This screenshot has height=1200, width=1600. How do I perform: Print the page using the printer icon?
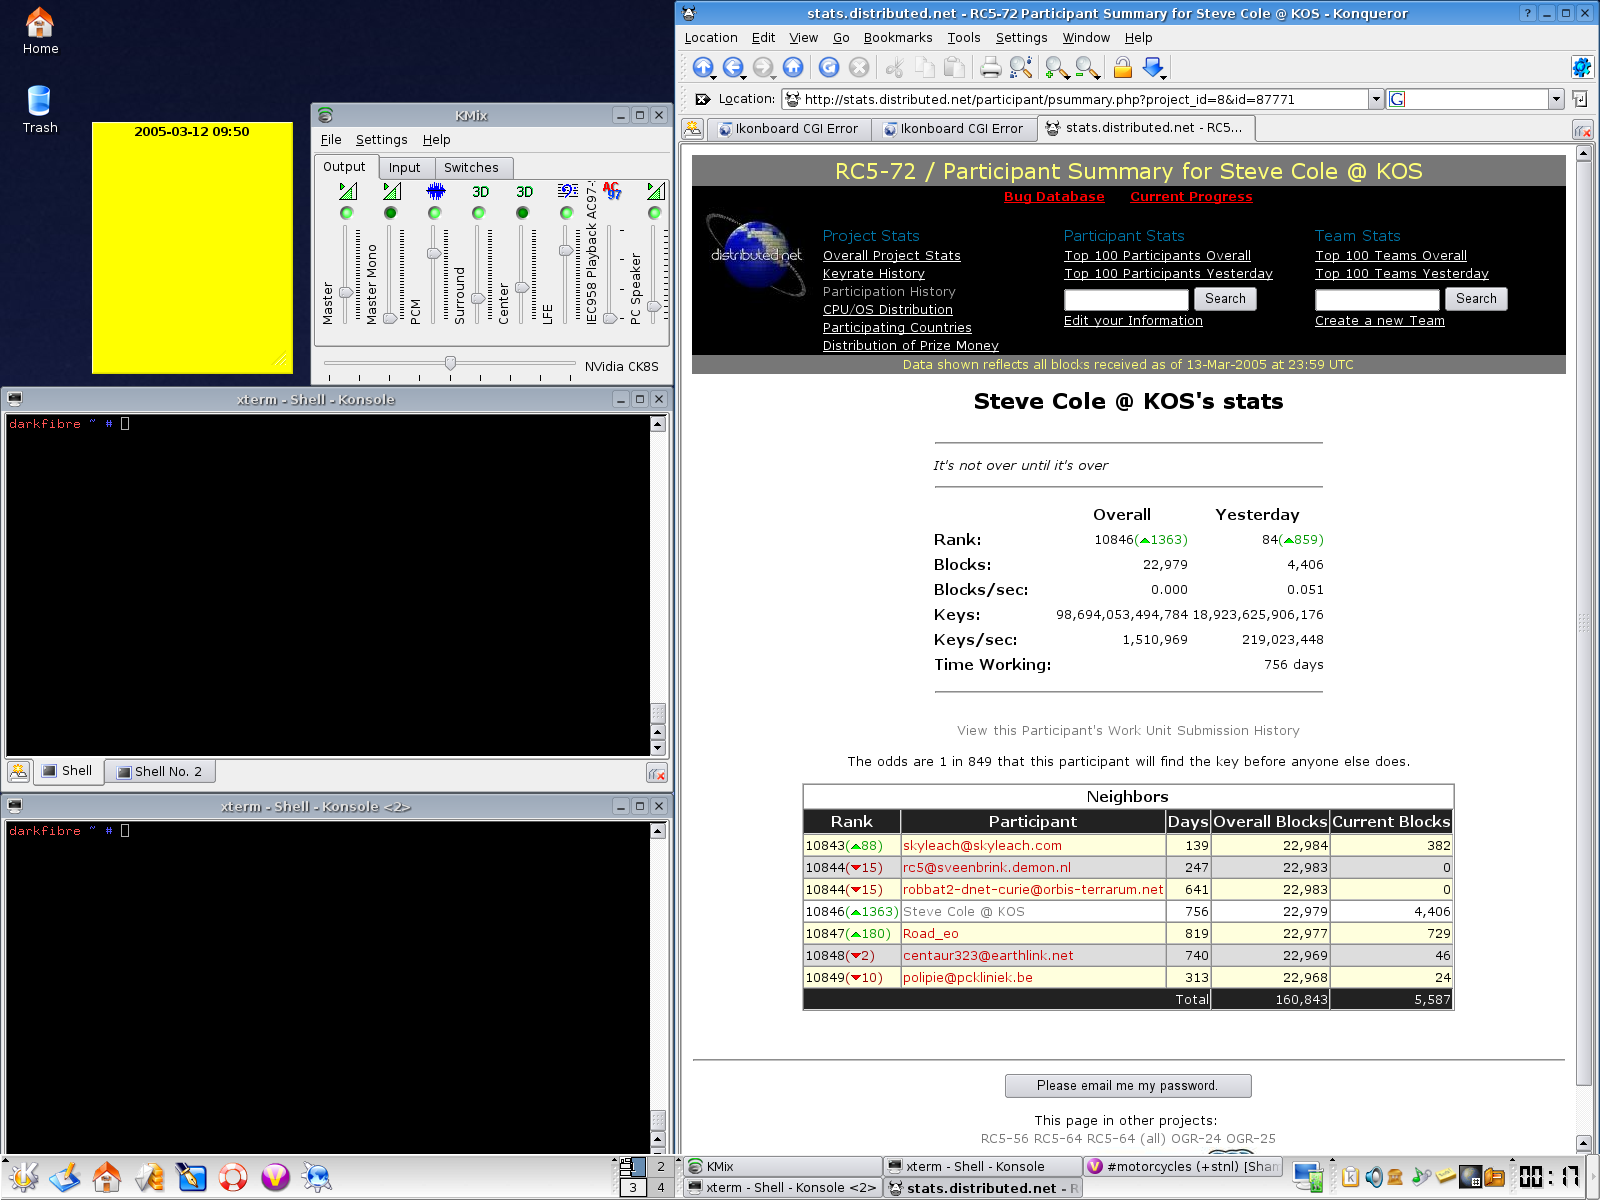991,67
